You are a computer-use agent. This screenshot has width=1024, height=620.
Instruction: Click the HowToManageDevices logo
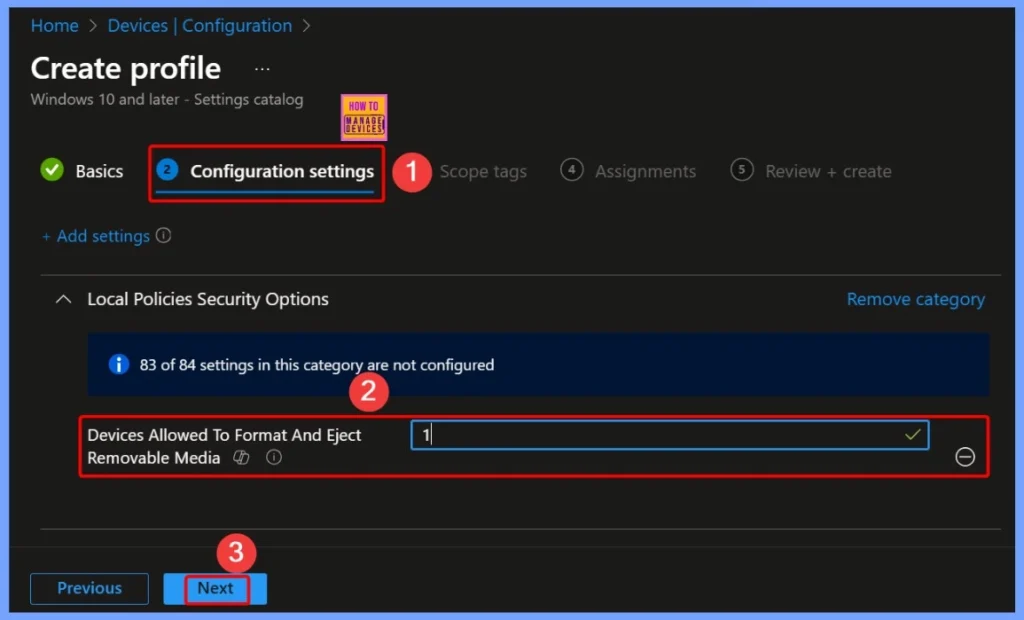(363, 117)
